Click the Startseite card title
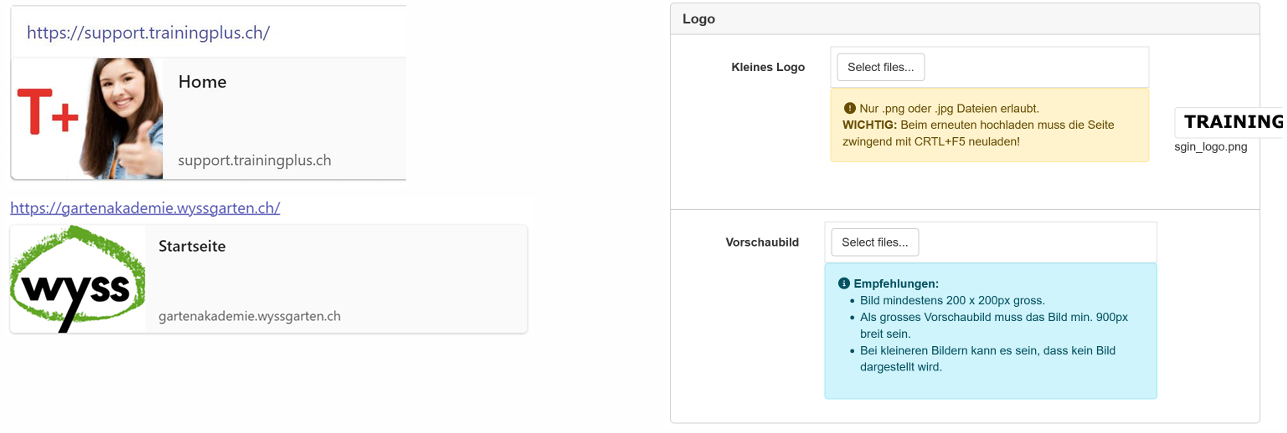This screenshot has height=433, width=1287. [x=192, y=246]
